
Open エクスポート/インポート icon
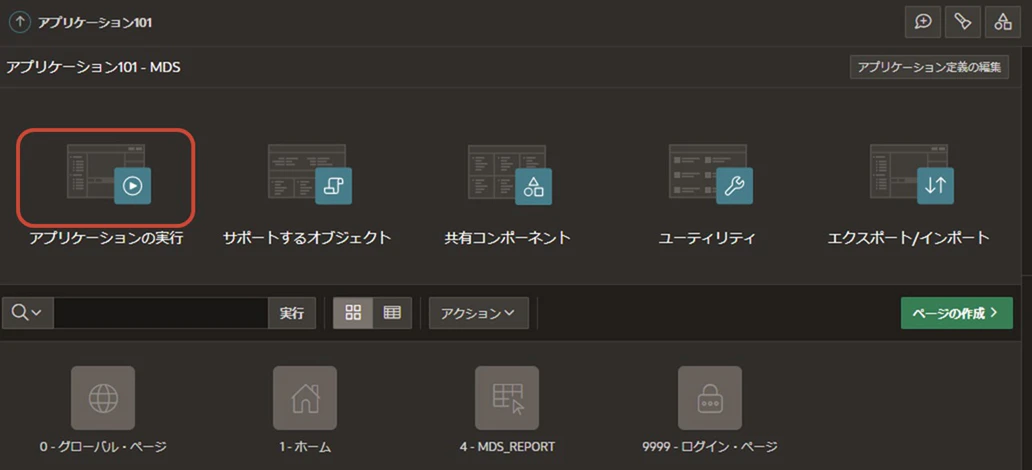pyautogui.click(x=911, y=173)
